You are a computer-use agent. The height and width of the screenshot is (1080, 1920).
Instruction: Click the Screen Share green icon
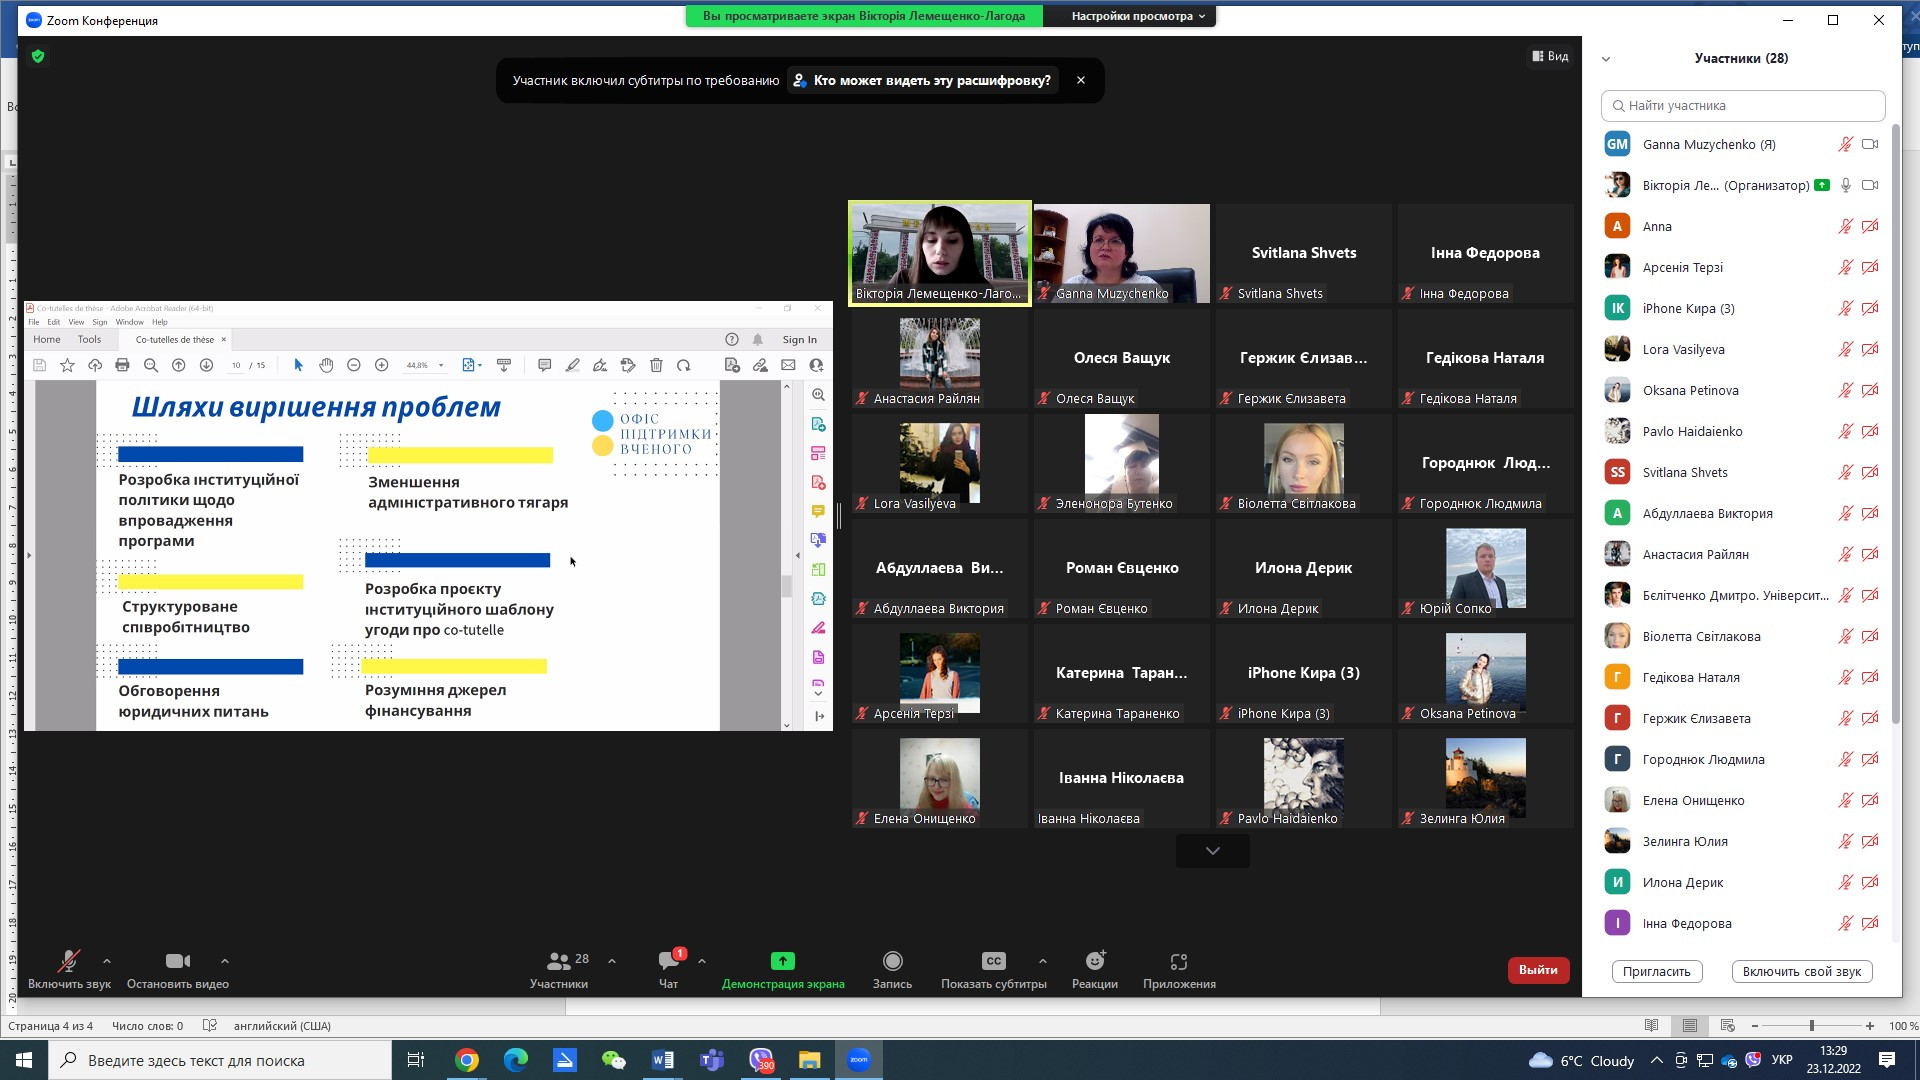tap(783, 962)
